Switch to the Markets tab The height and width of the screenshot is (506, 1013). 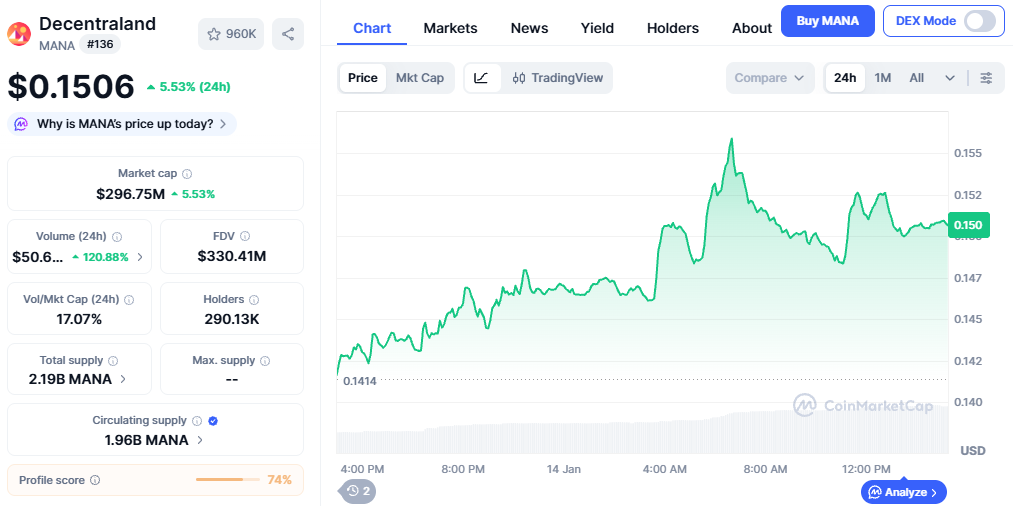[x=450, y=28]
